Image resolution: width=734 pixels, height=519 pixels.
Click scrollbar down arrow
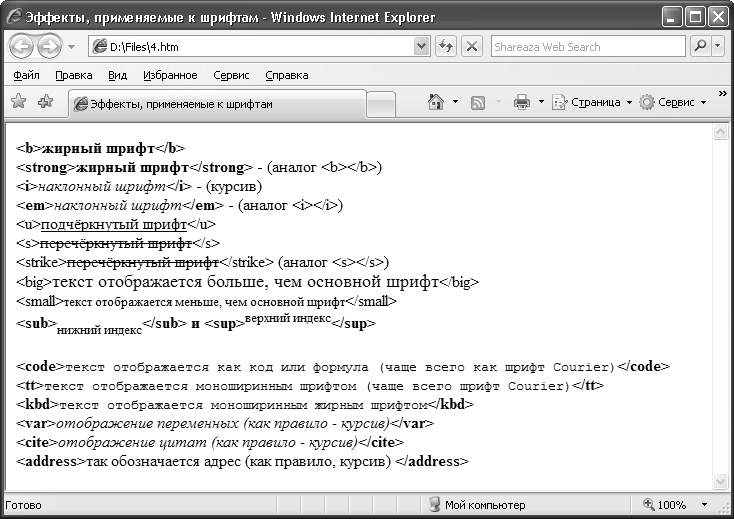click(x=720, y=482)
